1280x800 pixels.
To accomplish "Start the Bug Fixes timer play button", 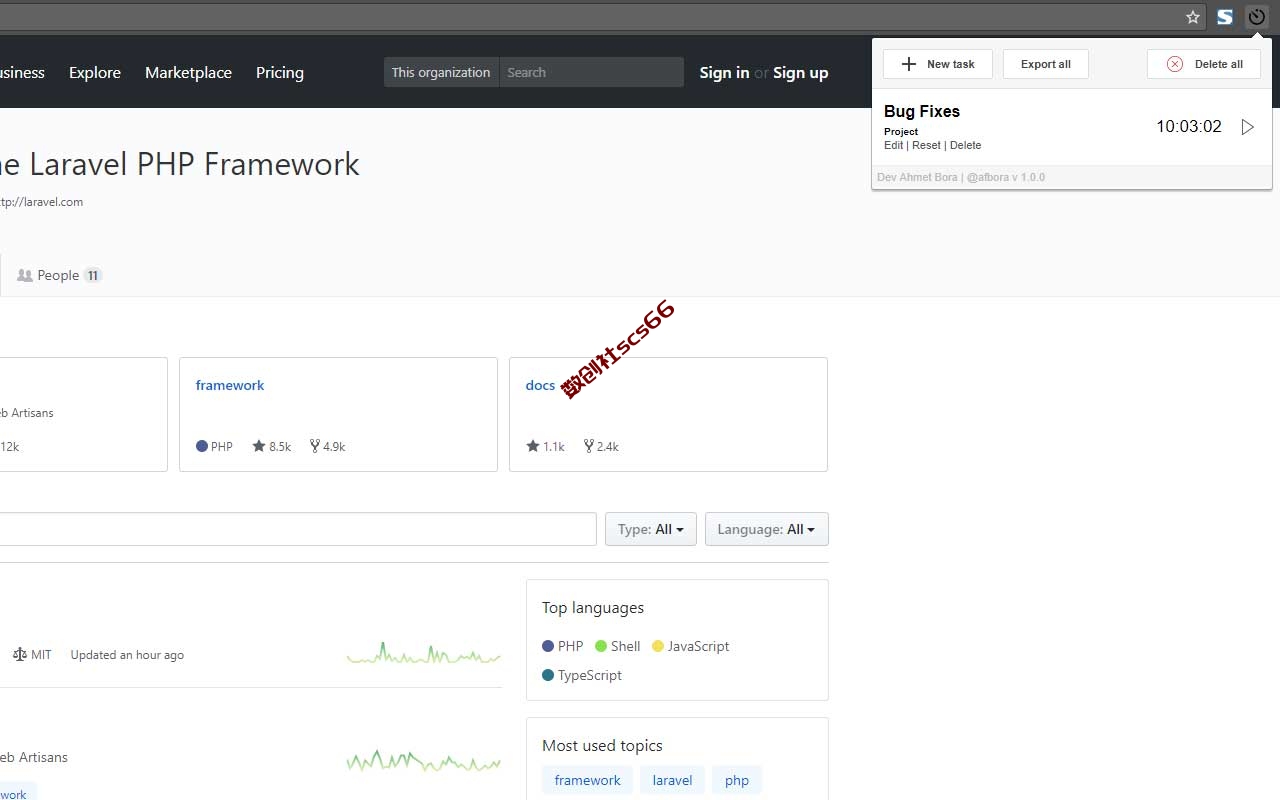I will [x=1247, y=127].
